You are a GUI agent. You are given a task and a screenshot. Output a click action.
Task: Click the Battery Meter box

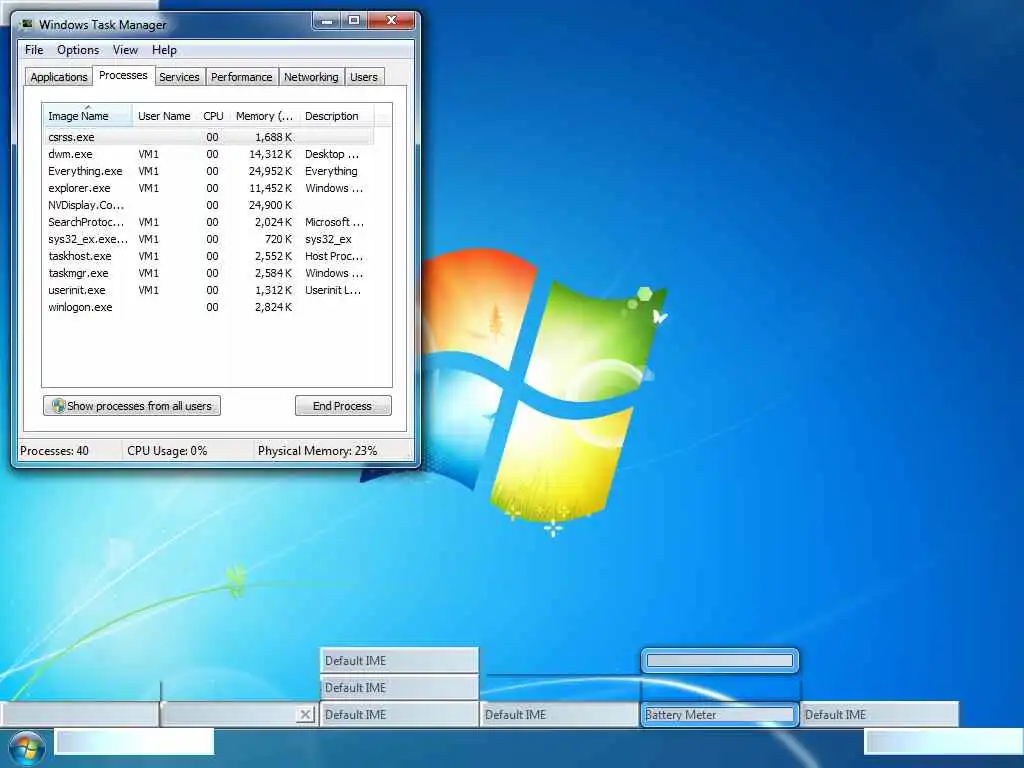[x=720, y=714]
